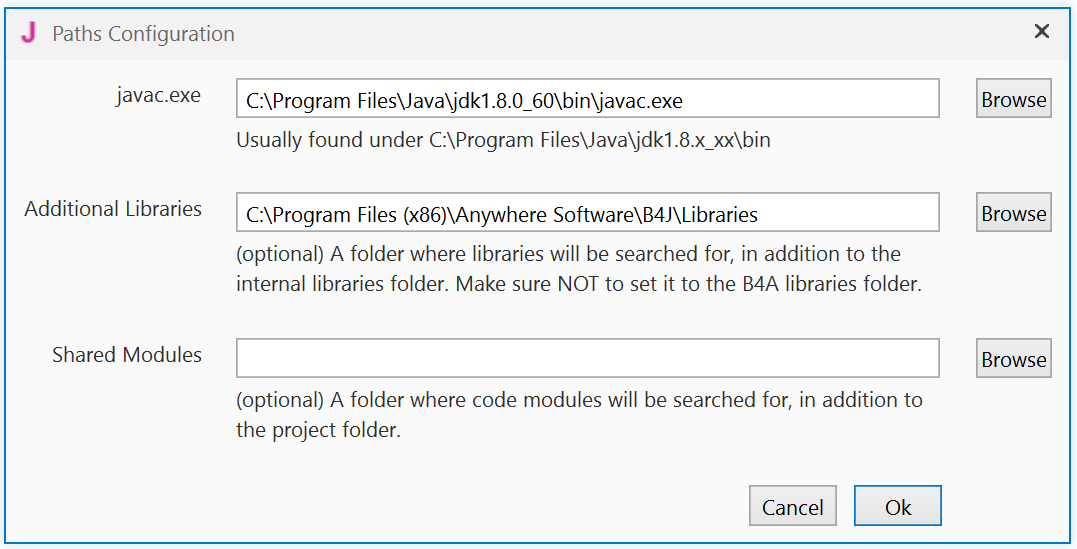The width and height of the screenshot is (1077, 549).
Task: Focus the javac.exe path input field
Action: click(x=587, y=99)
